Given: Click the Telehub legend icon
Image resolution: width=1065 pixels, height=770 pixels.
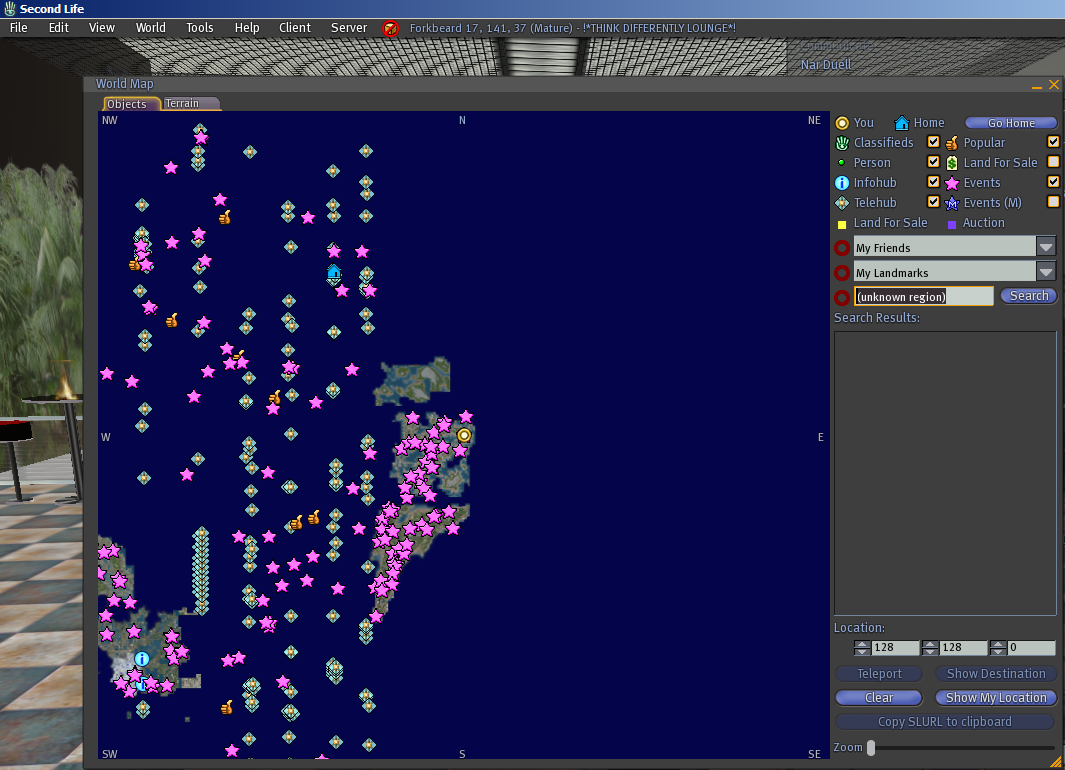Looking at the screenshot, I should pos(842,202).
